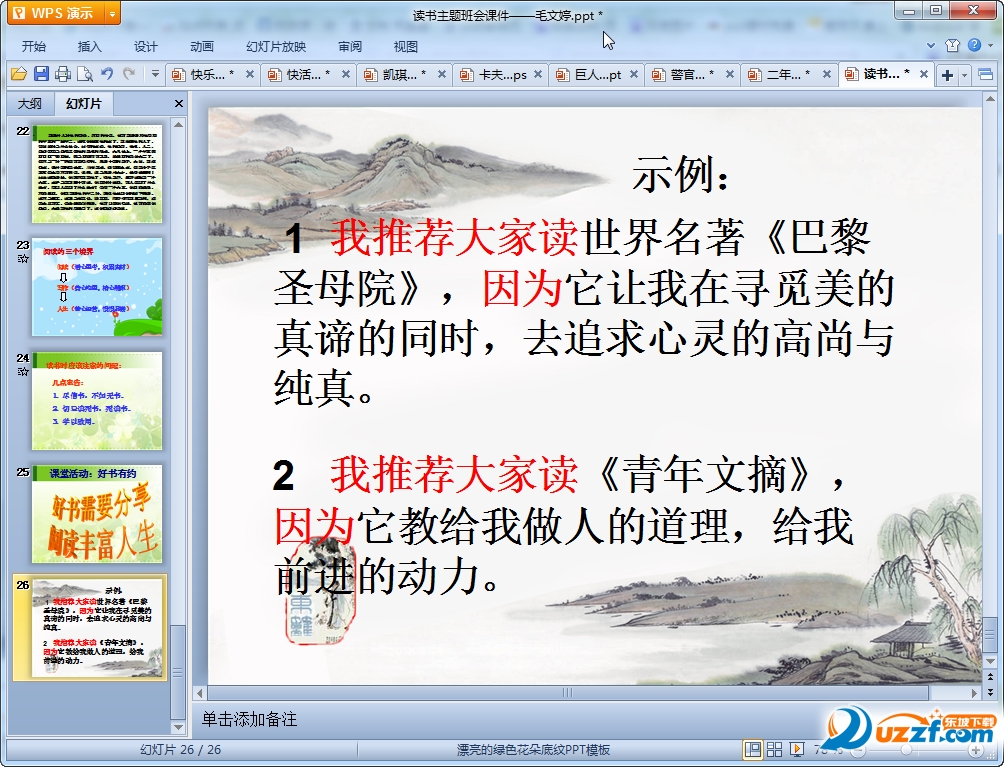Viewport: 1004px width, 767px height.
Task: Start slideshow from status bar icon
Action: click(x=797, y=749)
